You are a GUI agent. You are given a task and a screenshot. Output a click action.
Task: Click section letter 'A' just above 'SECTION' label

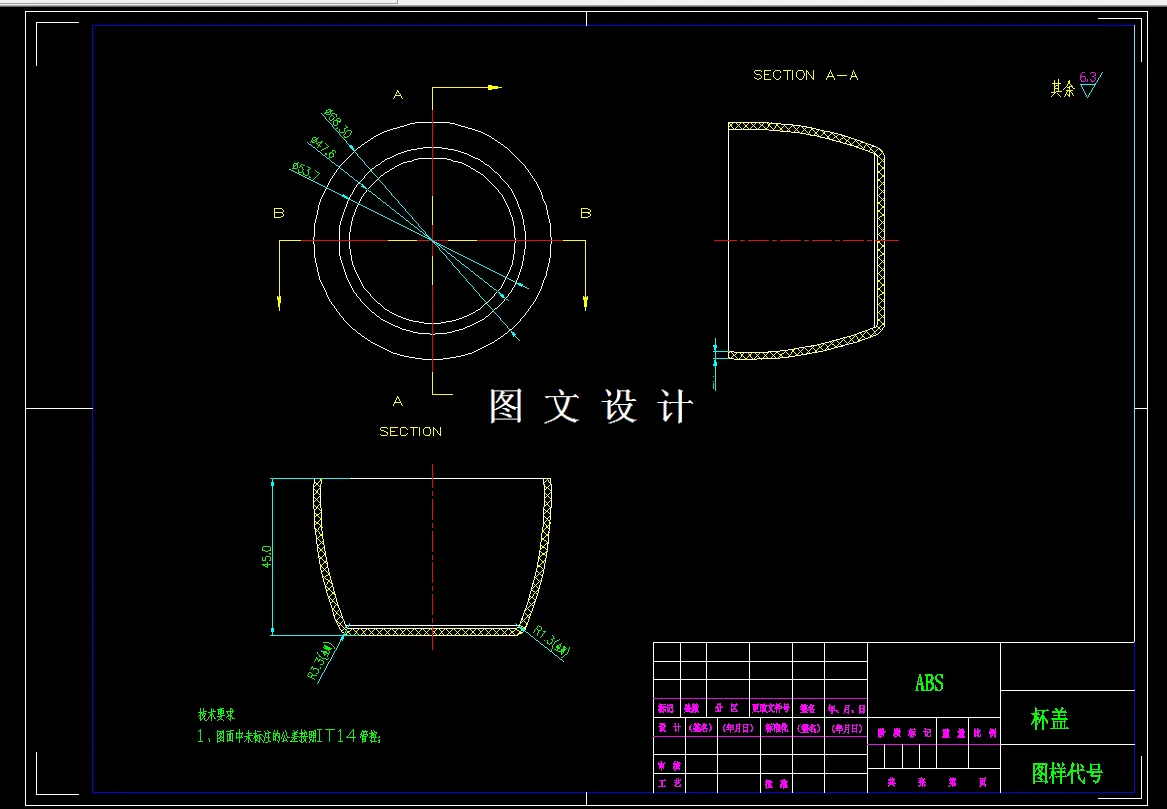398,402
